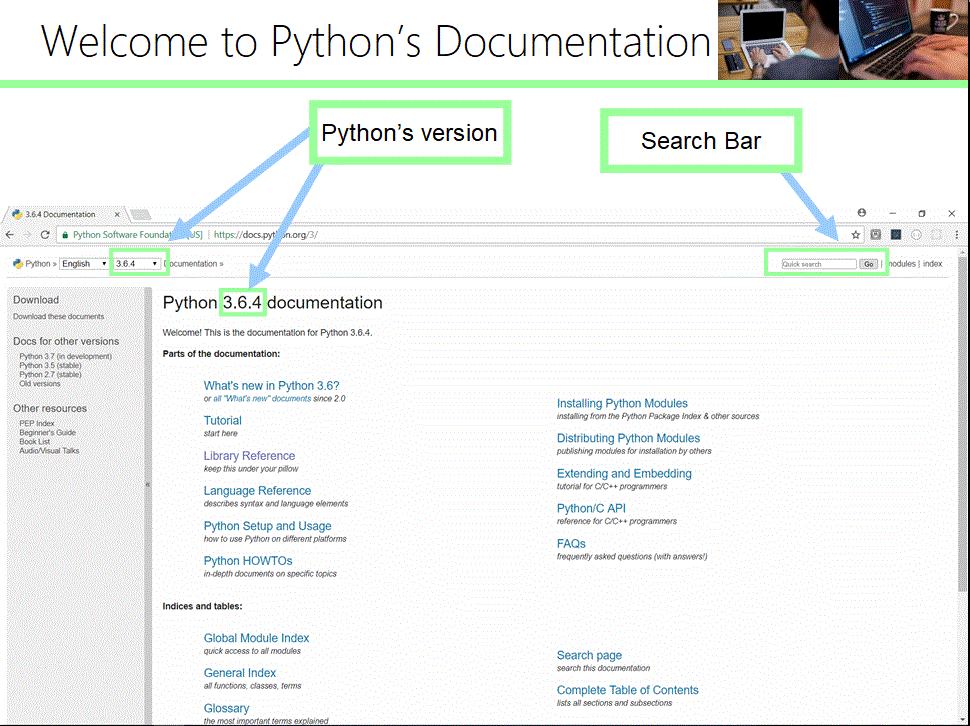Viewport: 970px width, 726px height.
Task: Toggle the bookmark star for this page
Action: point(856,234)
